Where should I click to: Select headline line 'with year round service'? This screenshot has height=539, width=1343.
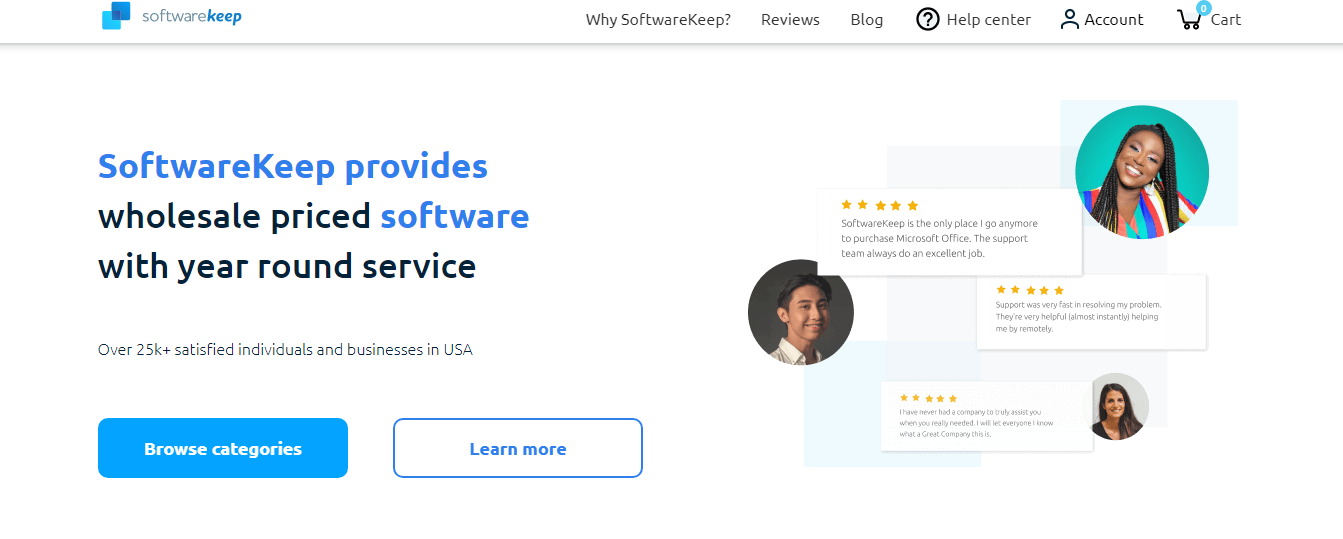tap(287, 266)
